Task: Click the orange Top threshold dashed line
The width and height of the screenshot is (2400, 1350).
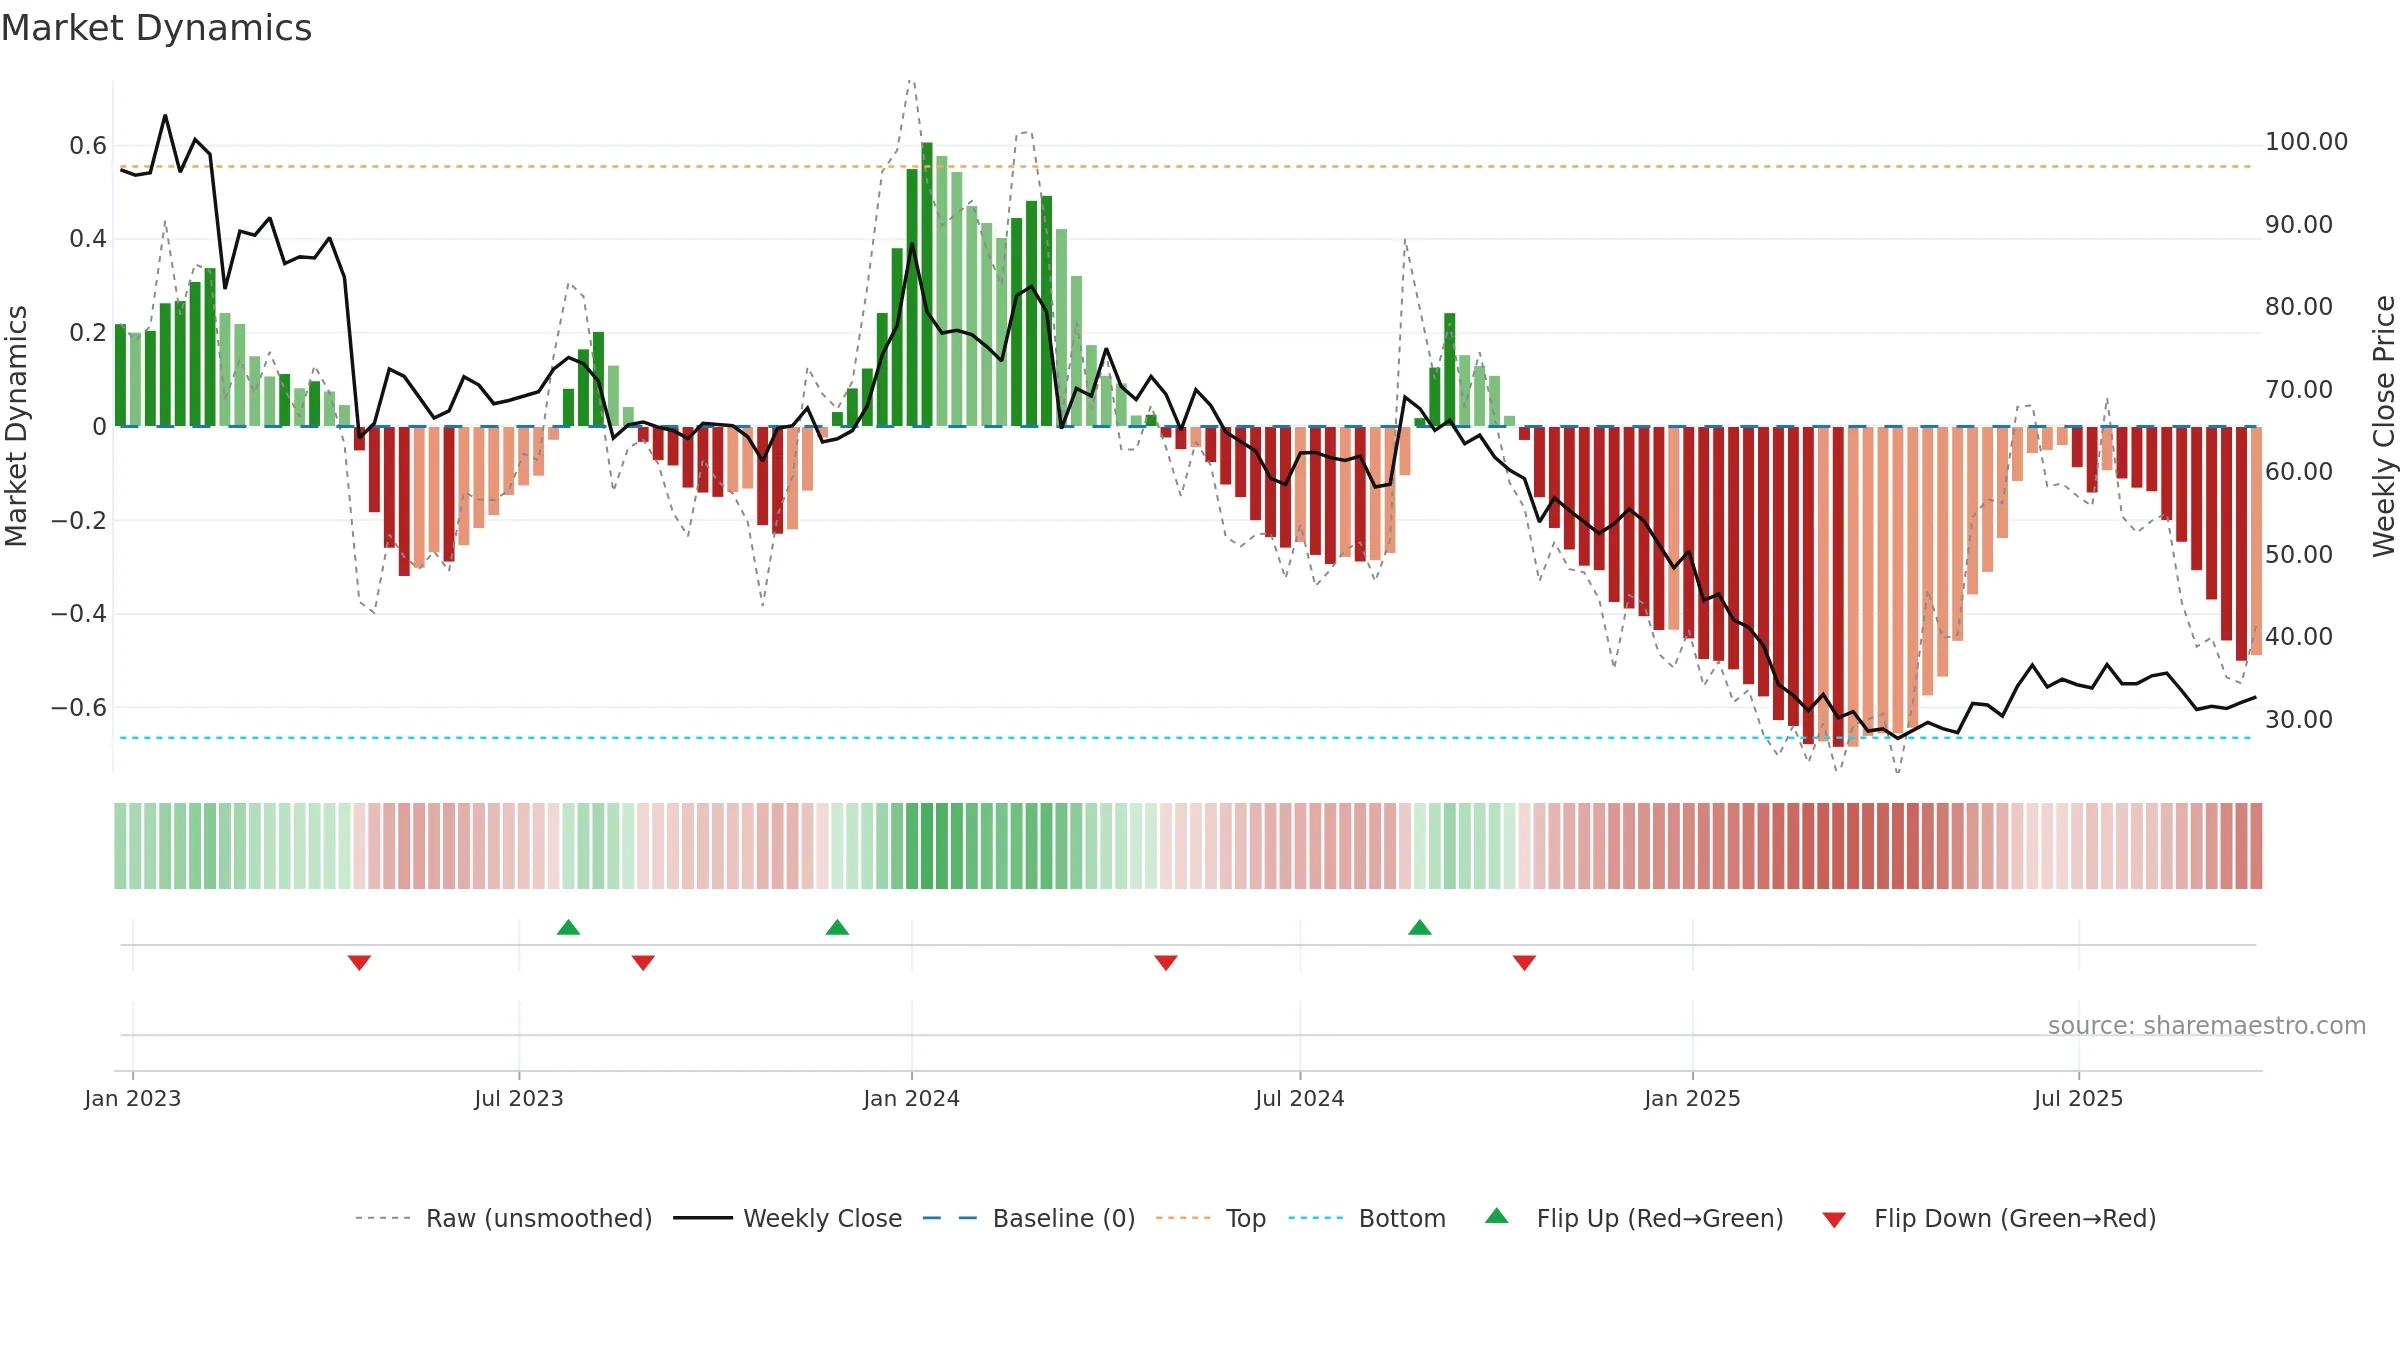Action: [x=1186, y=166]
